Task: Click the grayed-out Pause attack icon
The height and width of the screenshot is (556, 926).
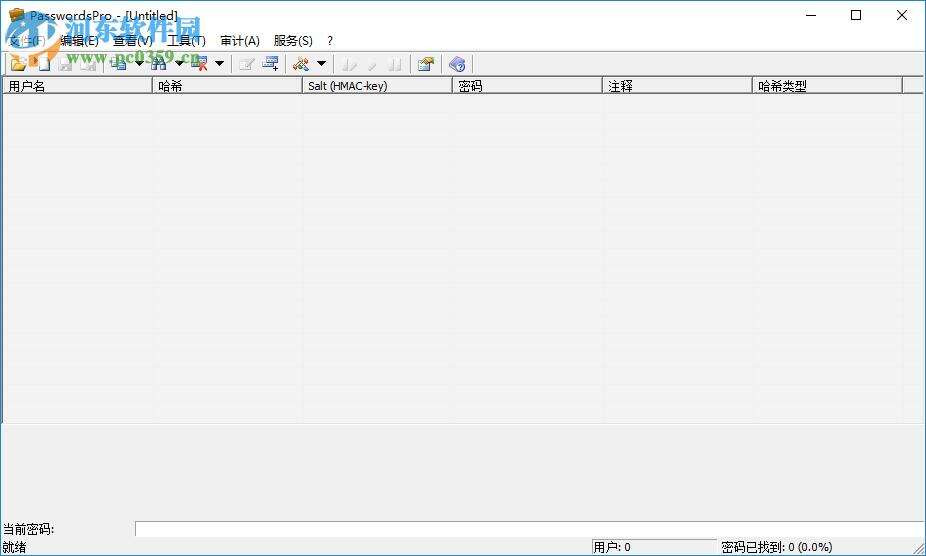Action: point(396,64)
